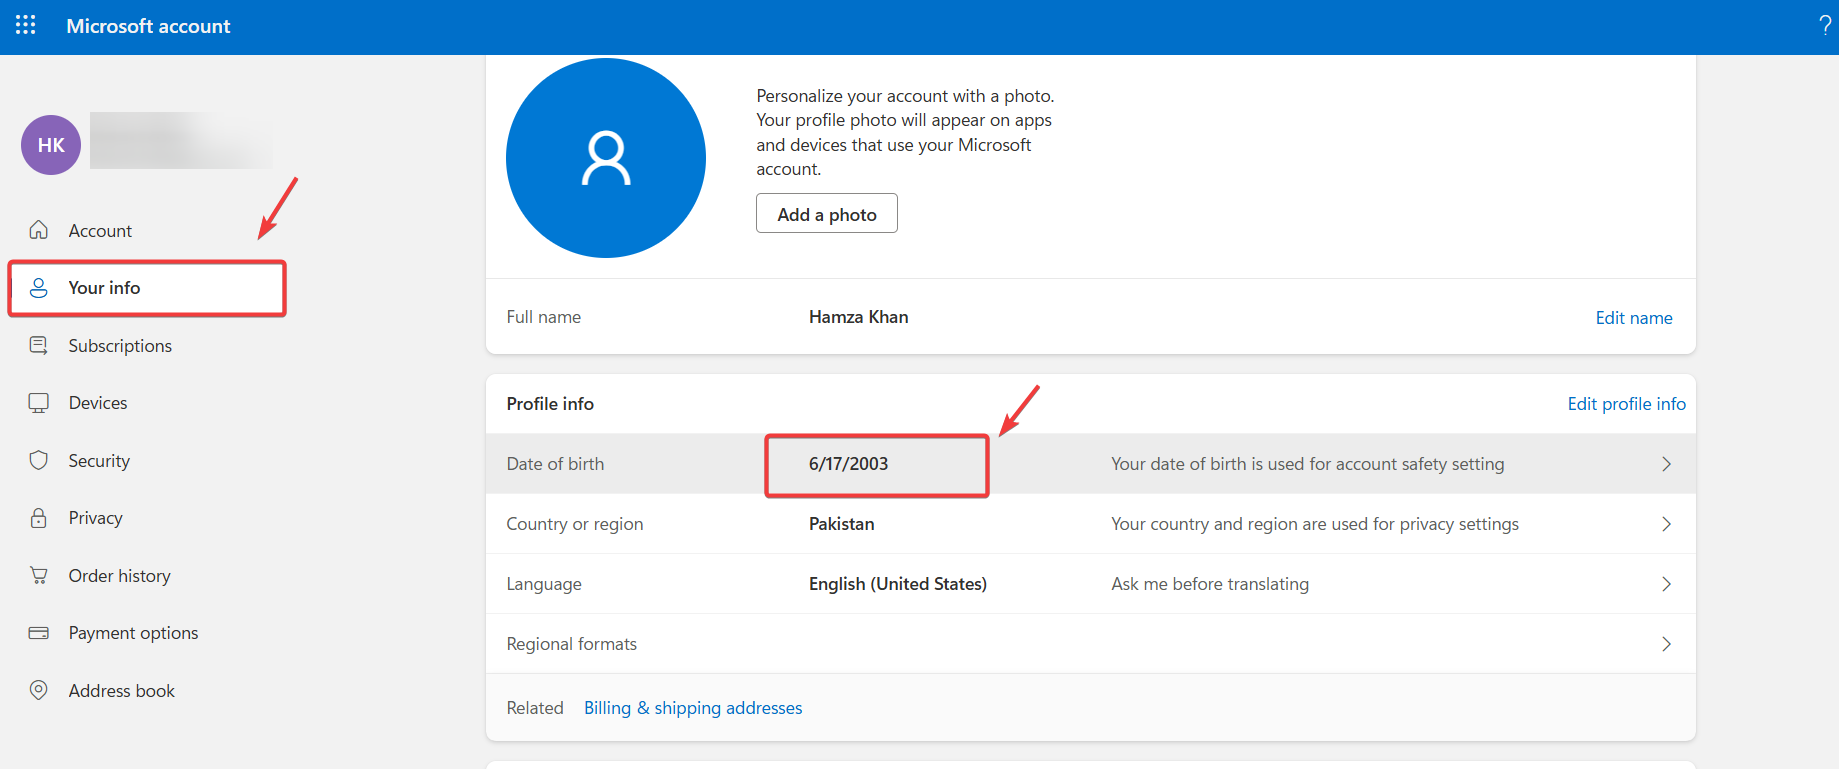Viewport: 1839px width, 769px height.
Task: View Order history
Action: [x=120, y=576]
